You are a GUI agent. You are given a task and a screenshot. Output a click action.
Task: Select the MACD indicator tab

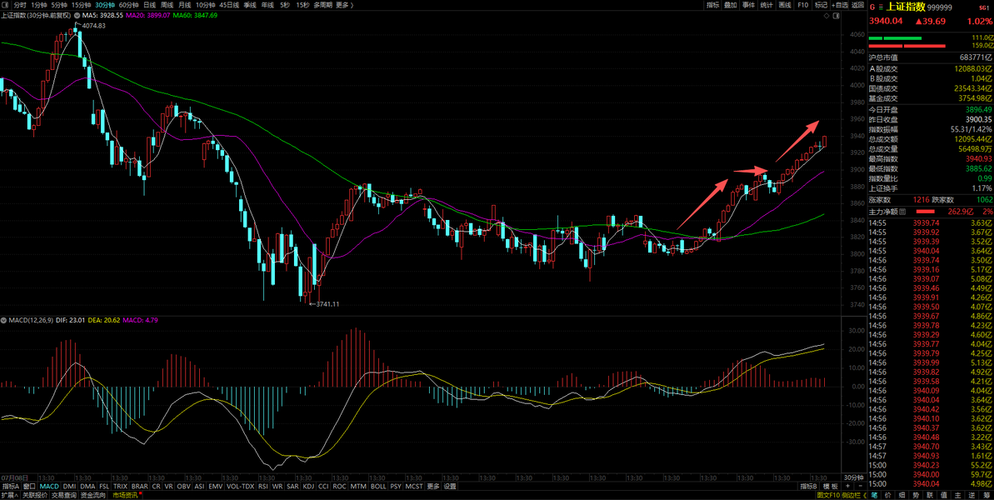[x=49, y=486]
